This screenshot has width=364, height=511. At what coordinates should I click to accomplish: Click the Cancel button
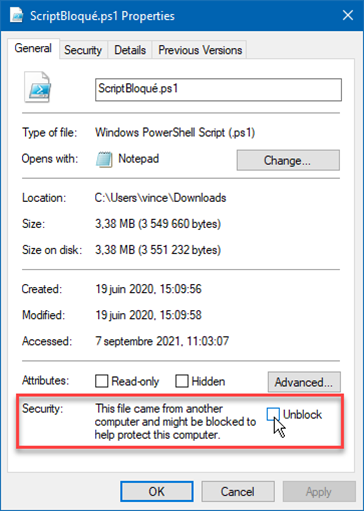[238, 491]
